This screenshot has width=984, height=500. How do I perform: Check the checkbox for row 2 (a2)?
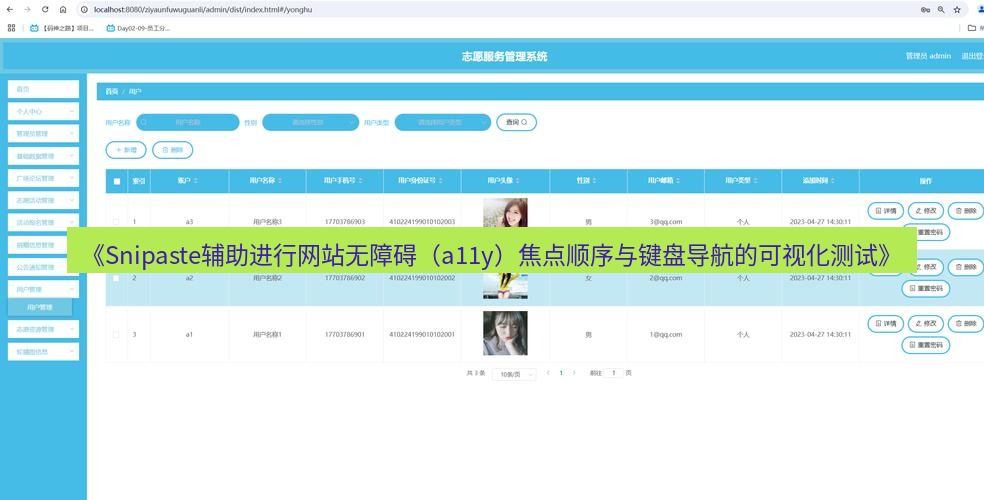coord(116,278)
